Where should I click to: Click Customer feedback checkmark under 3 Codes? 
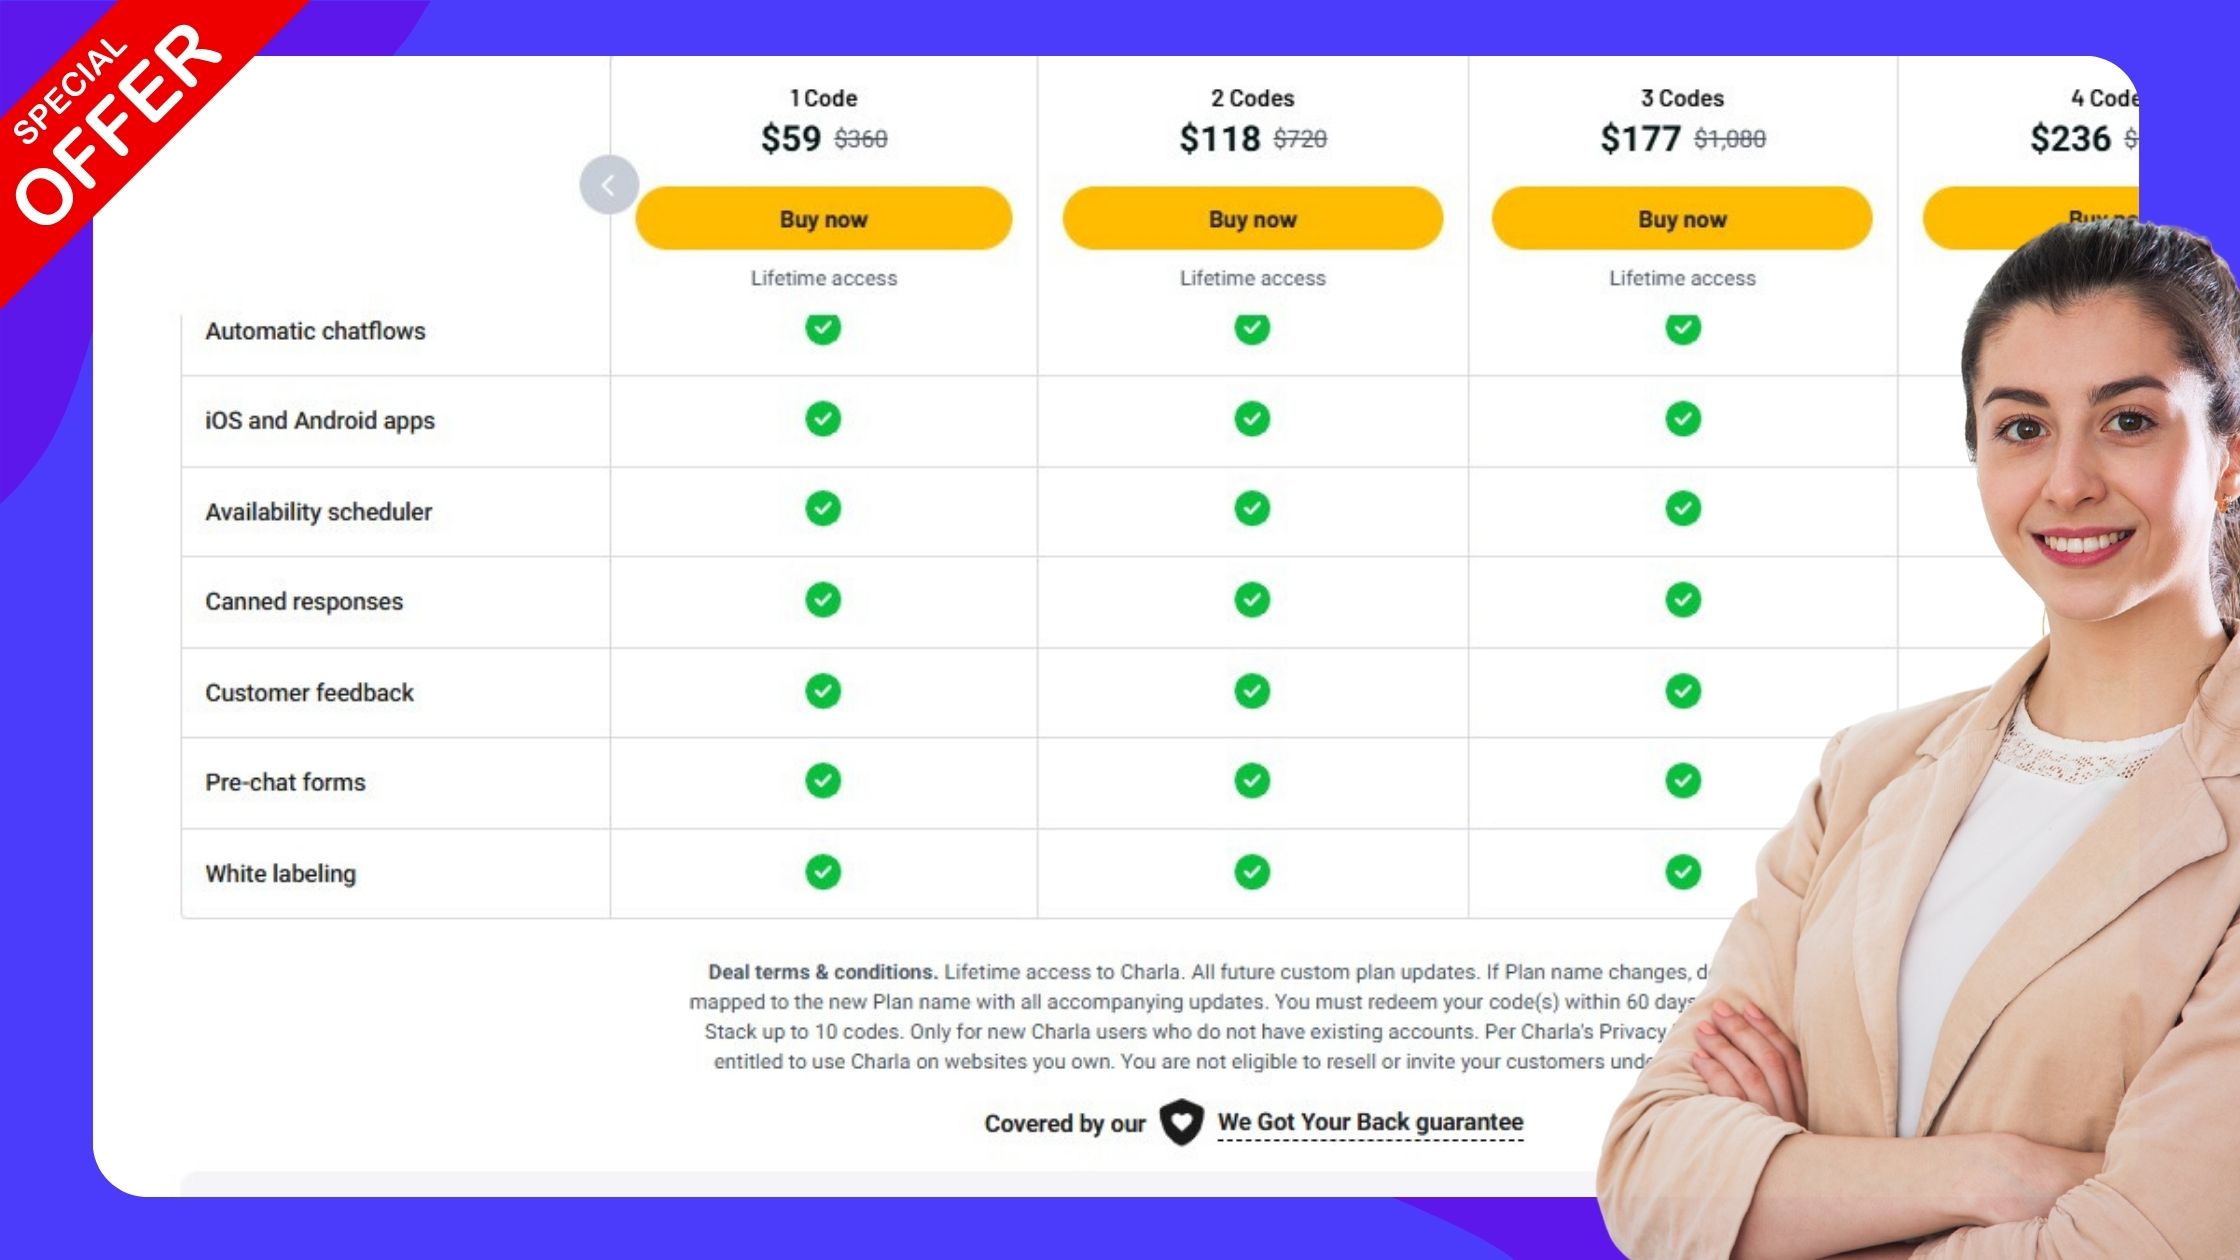tap(1683, 691)
